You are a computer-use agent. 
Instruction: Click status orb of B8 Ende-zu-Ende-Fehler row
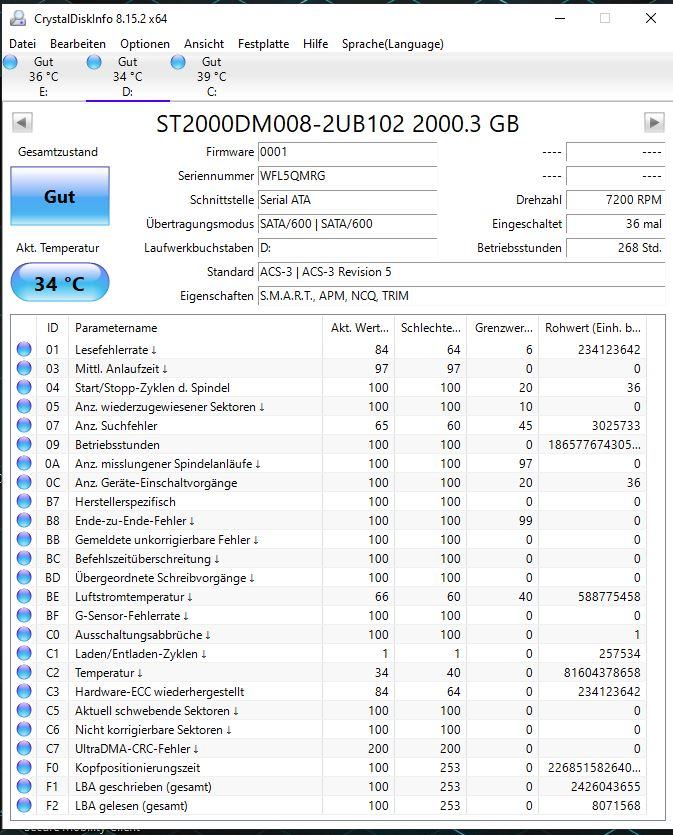coord(24,520)
